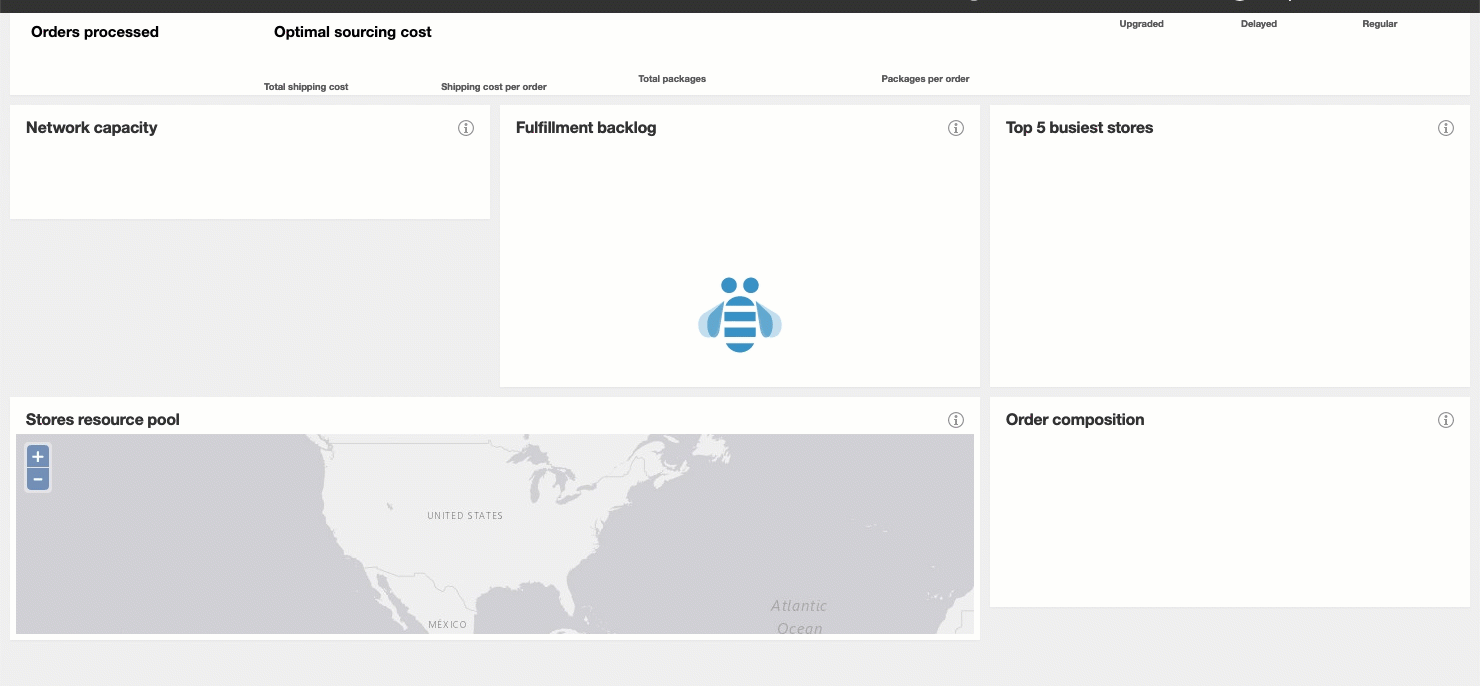Click the Stores resource pool title
Image resolution: width=1480 pixels, height=686 pixels.
coord(103,420)
